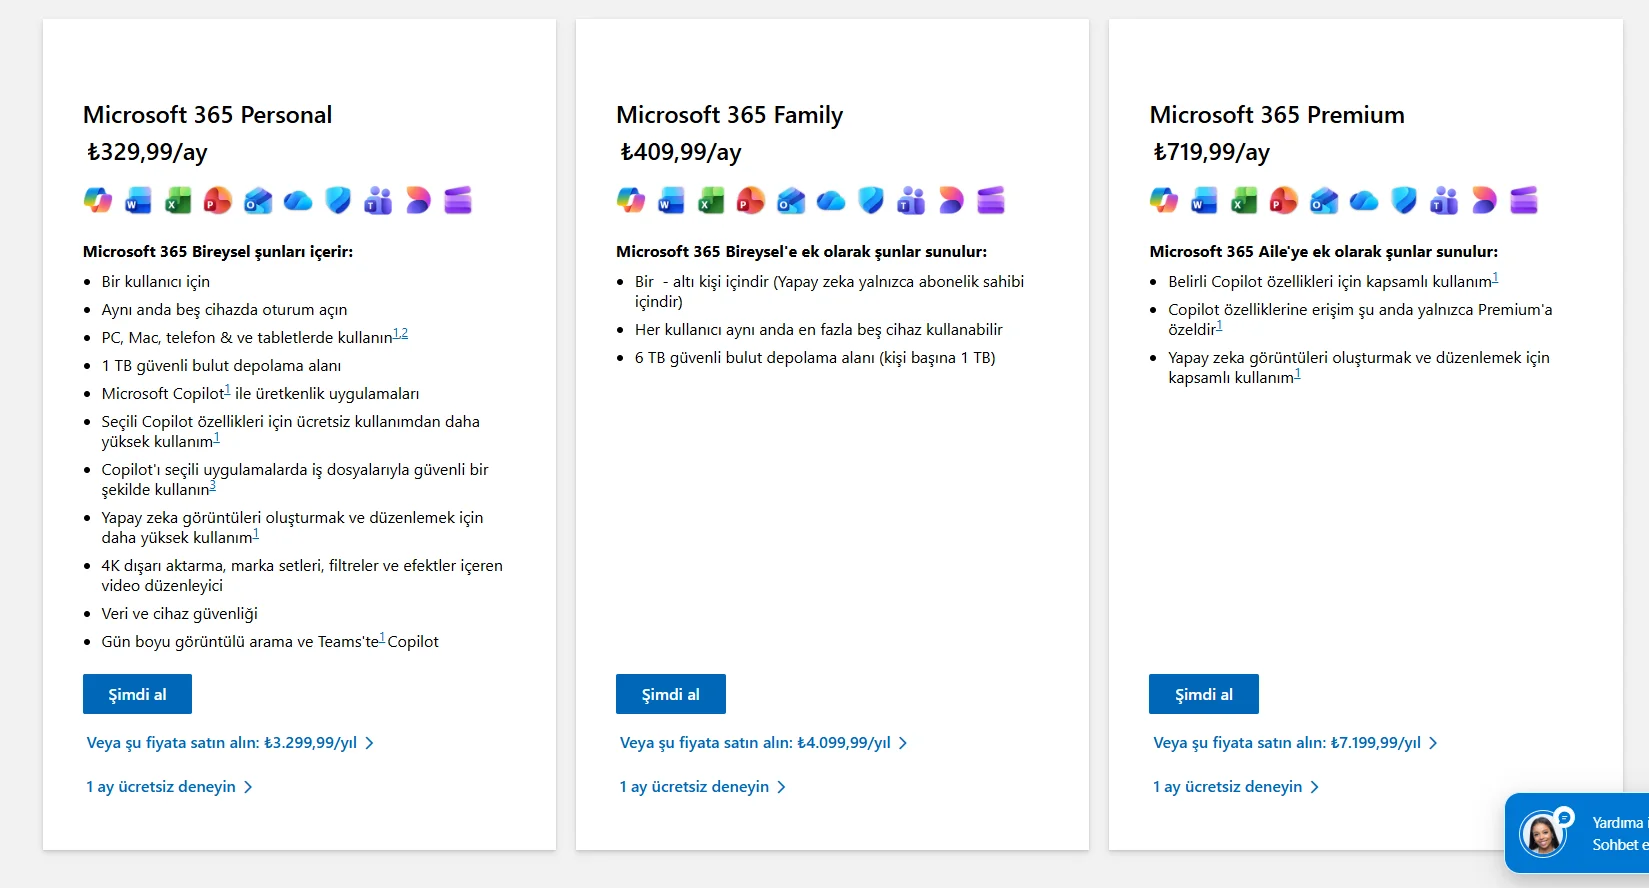
Task: Click the Defender shield icon in Premium plan
Action: [1404, 200]
